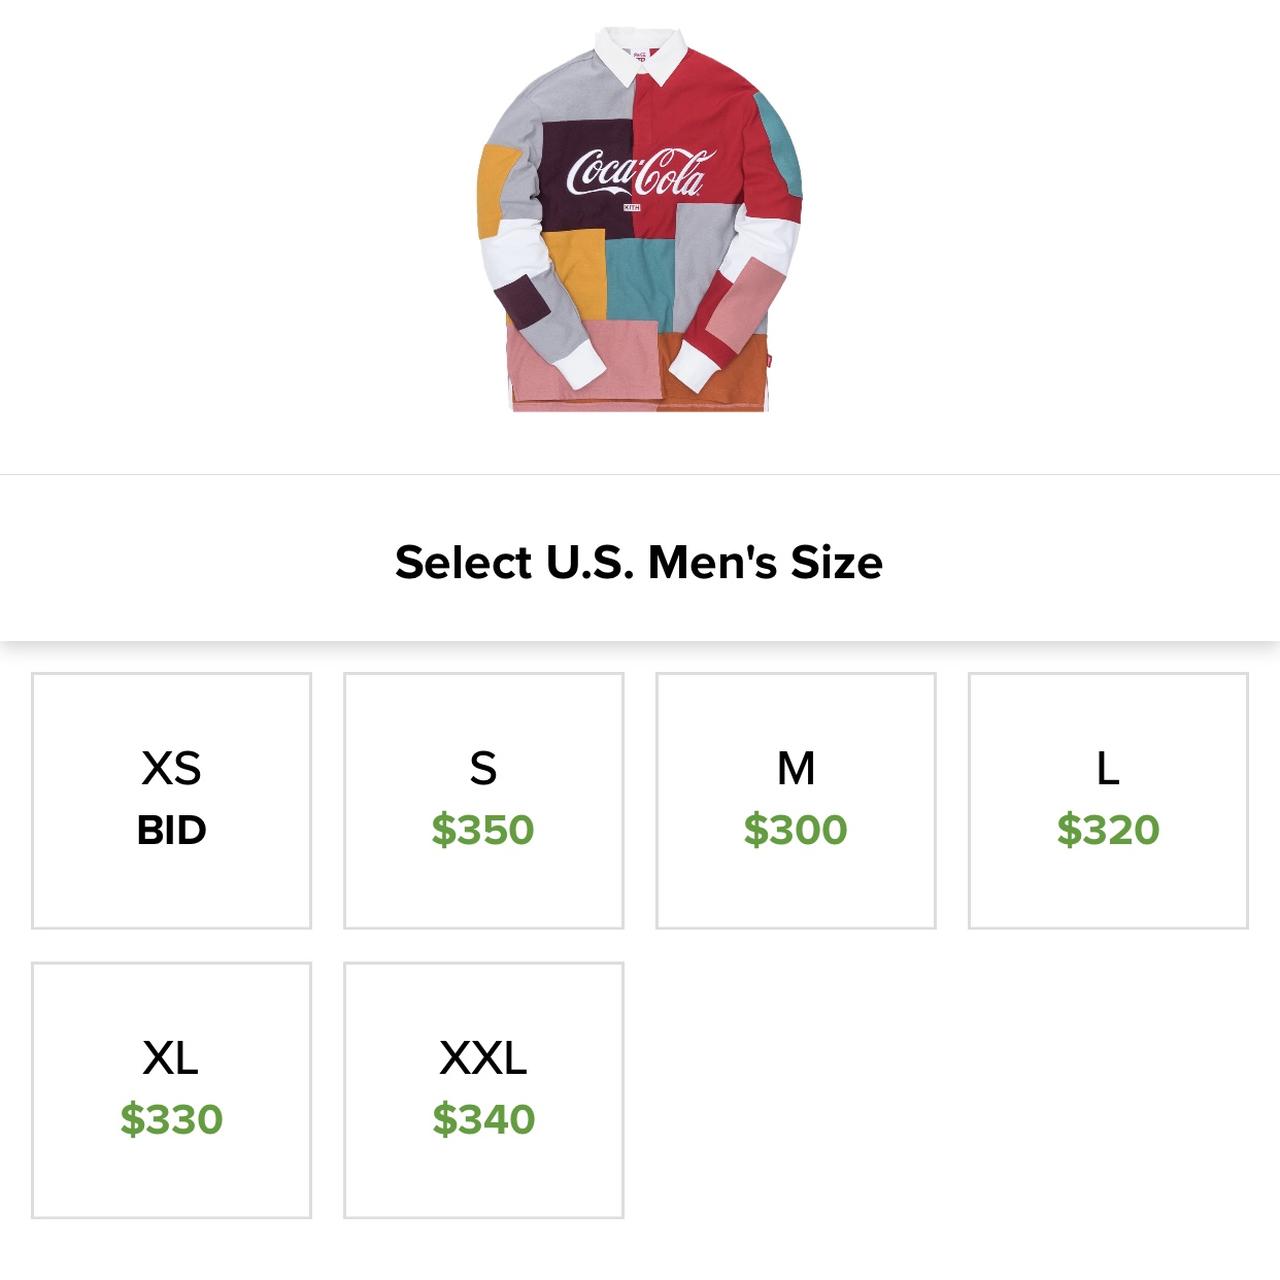Click the $300 price for Medium
Viewport: 1280px width, 1280px height.
click(x=796, y=830)
